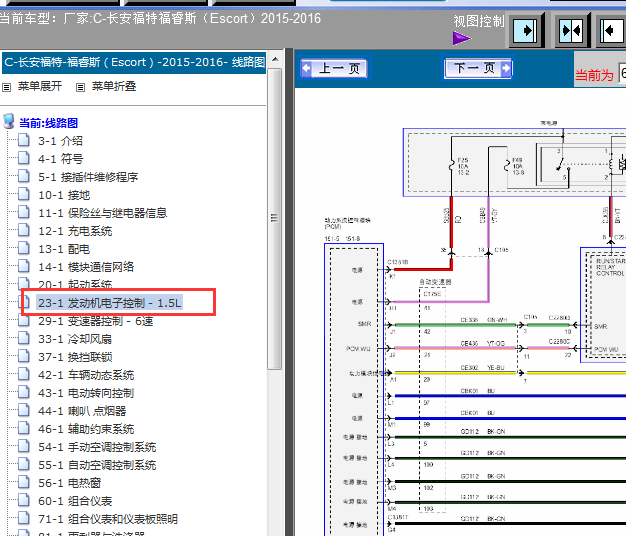Click the page icon beside 3-1 介绍

click(24, 140)
